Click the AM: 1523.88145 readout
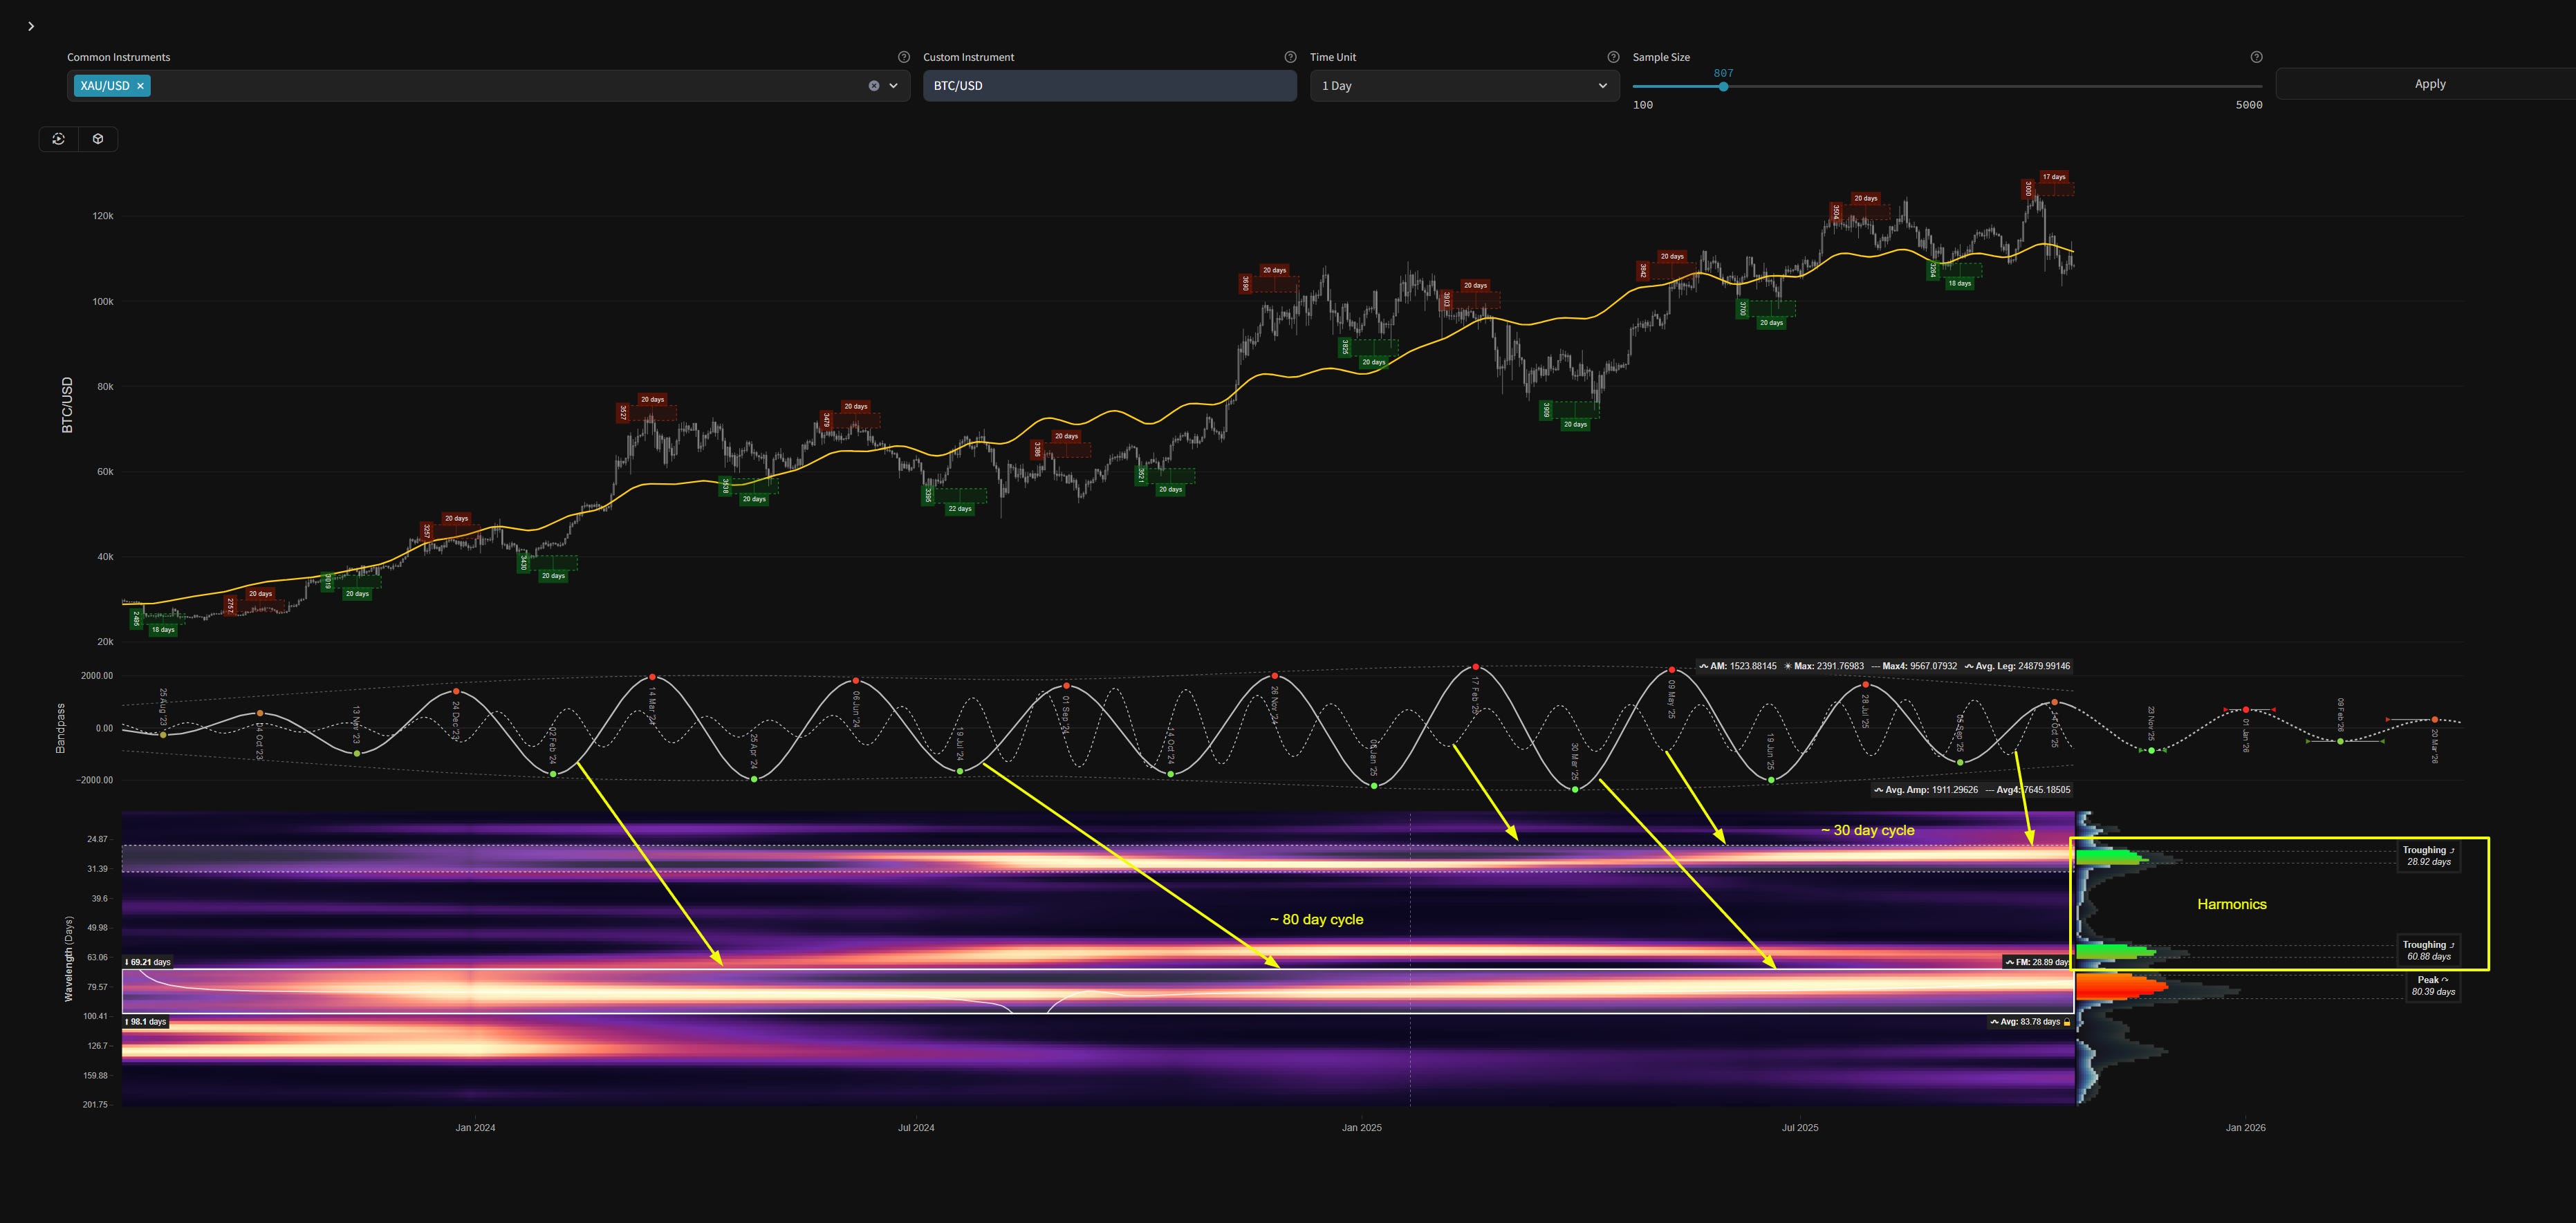Image resolution: width=2576 pixels, height=1223 pixels. click(1738, 666)
